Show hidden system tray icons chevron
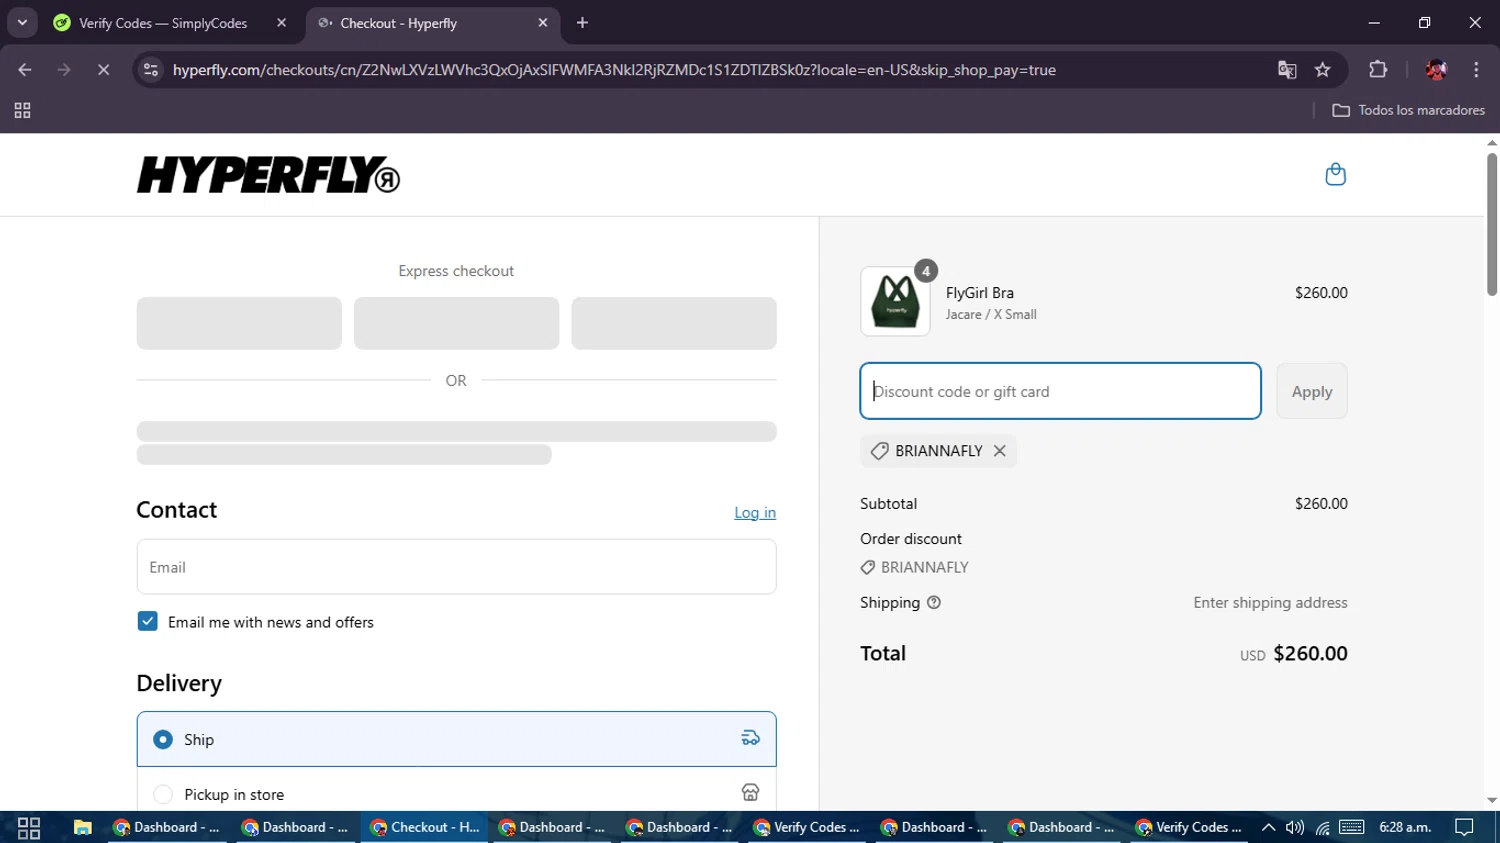 tap(1268, 827)
